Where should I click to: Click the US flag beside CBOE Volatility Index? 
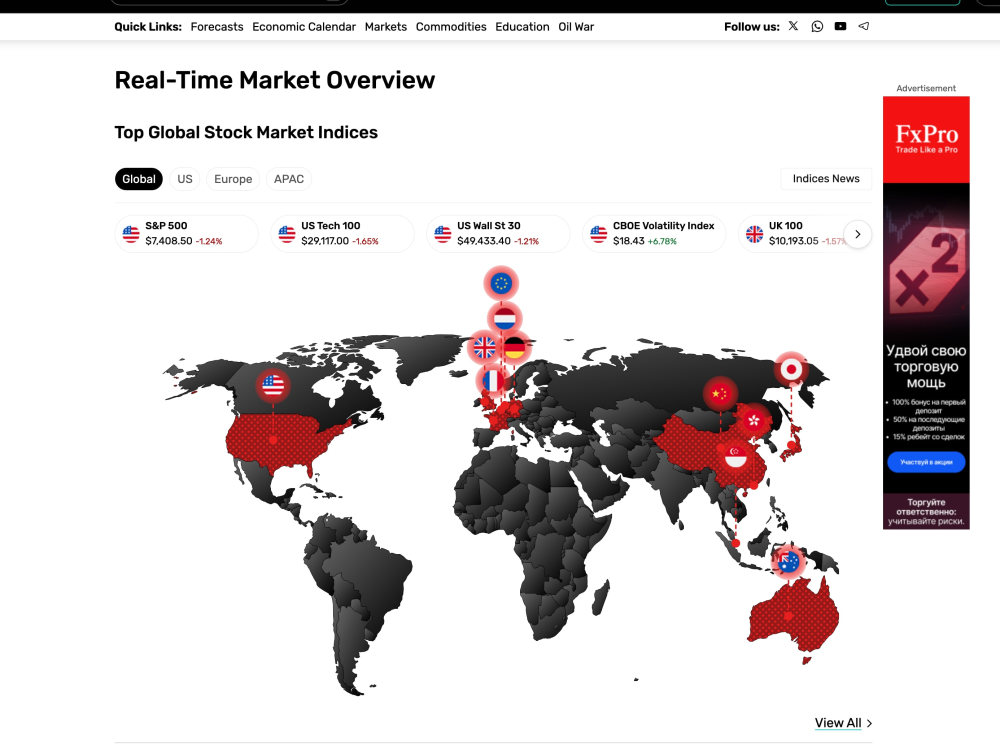[599, 234]
